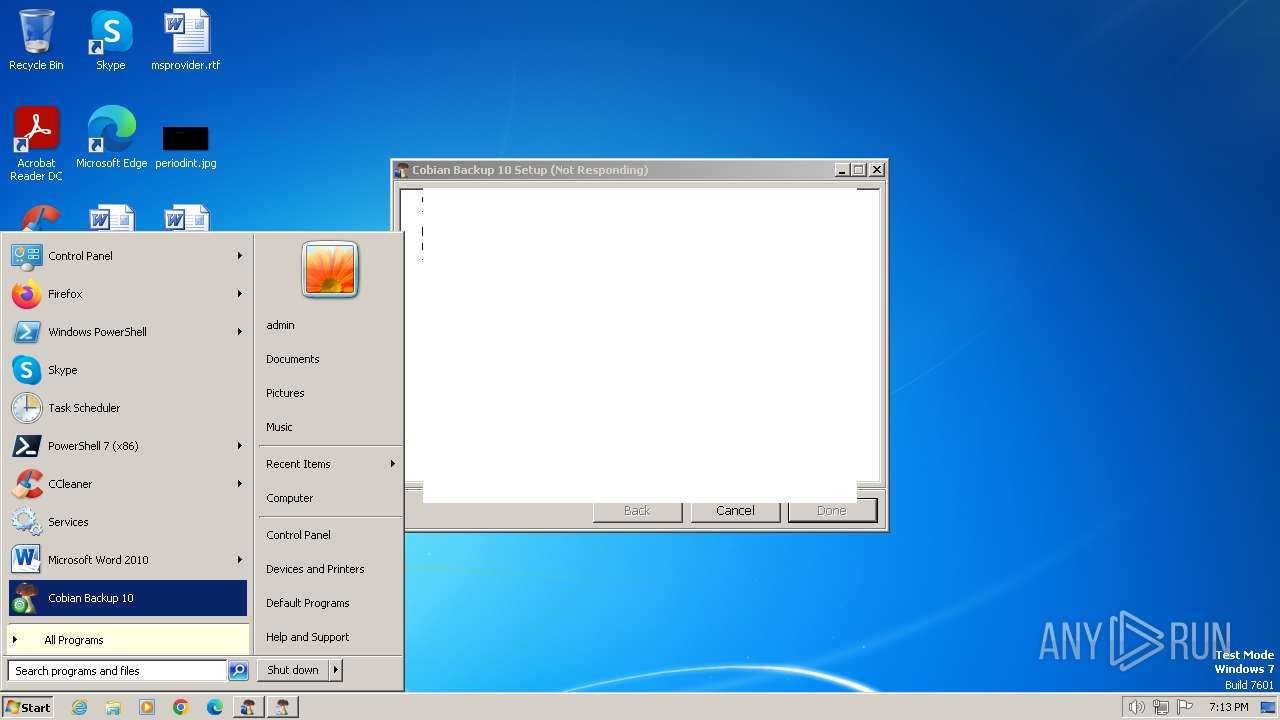1280x720 pixels.
Task: Minimize the Cobian Backup 10 Setup window
Action: coord(842,170)
